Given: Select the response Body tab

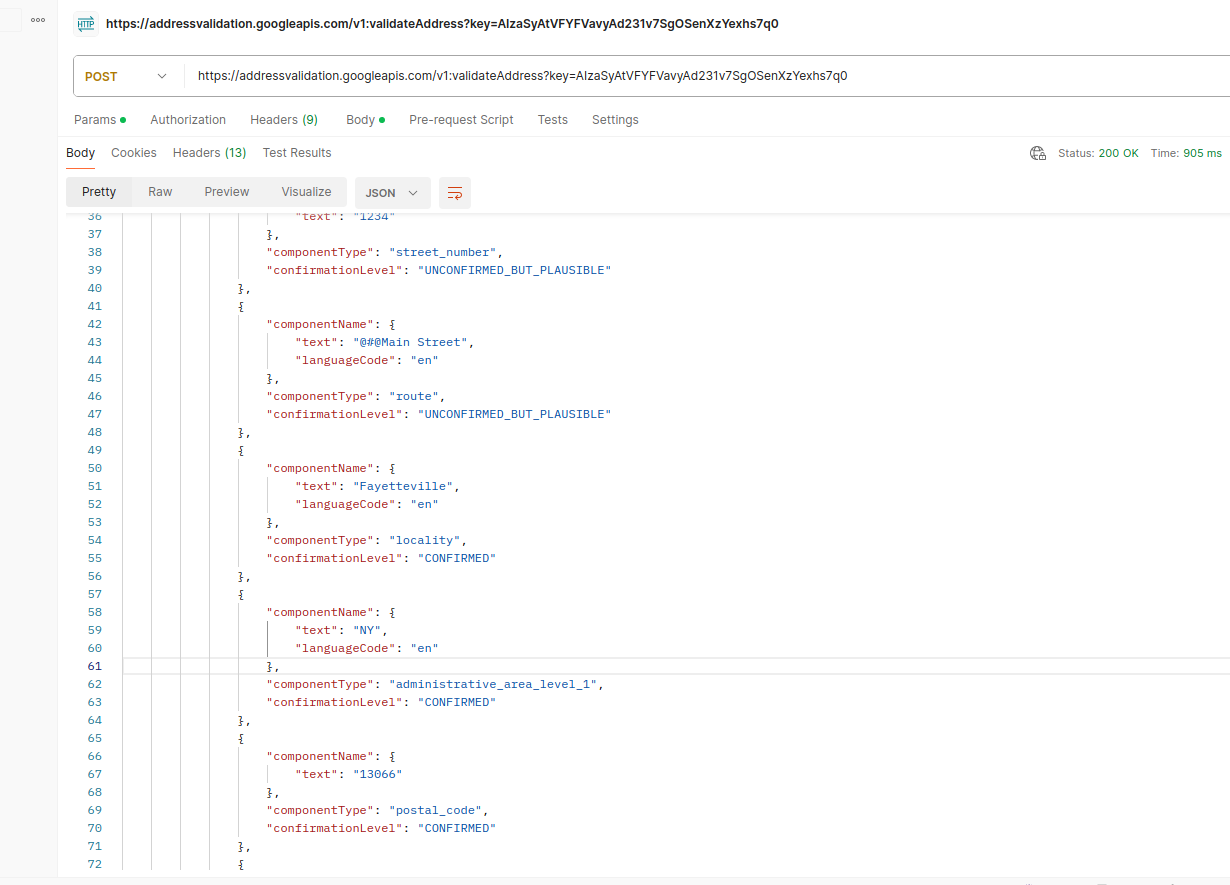Looking at the screenshot, I should tap(80, 153).
